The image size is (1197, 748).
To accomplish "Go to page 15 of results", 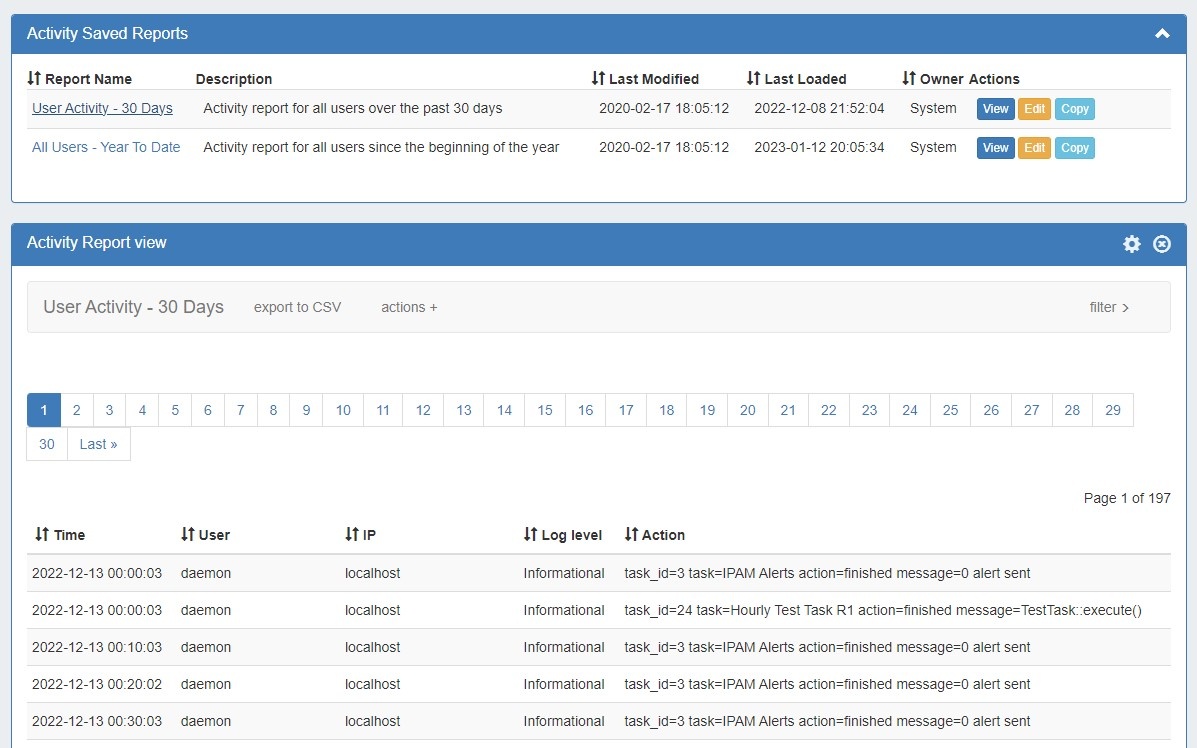I will click(x=545, y=410).
